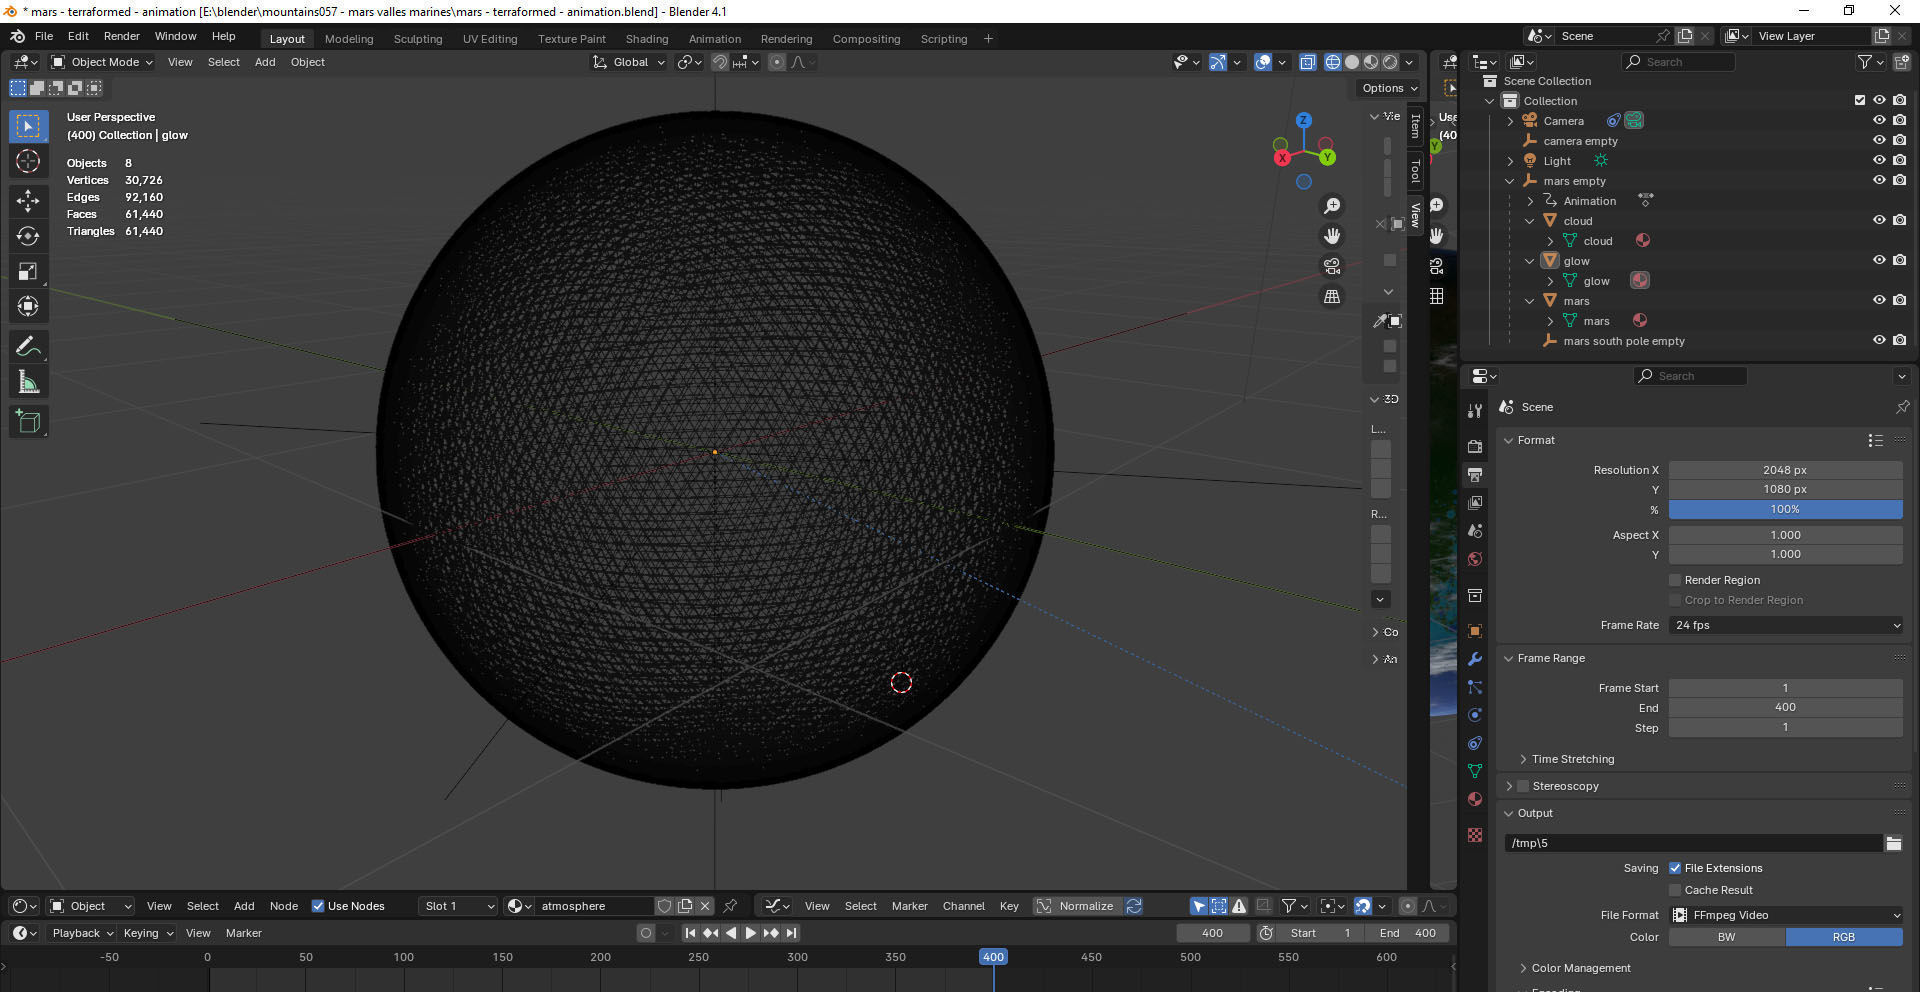This screenshot has width=1920, height=992.
Task: Select RGB color mode
Action: coord(1844,937)
